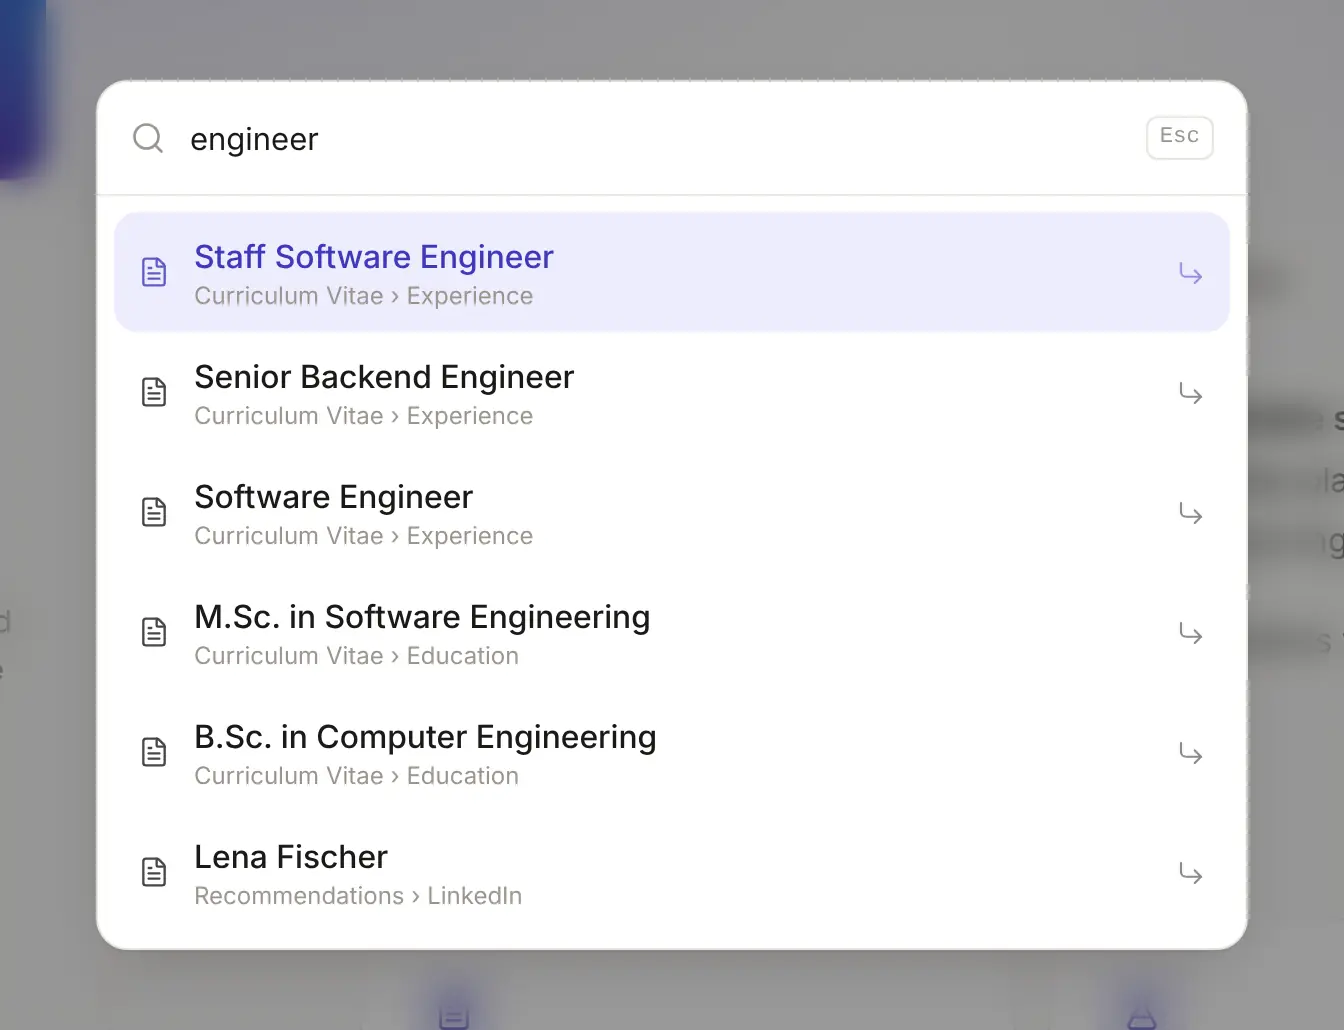Viewport: 1344px width, 1030px height.
Task: Click the enter arrow on Lena Fischer row
Action: (x=1190, y=873)
